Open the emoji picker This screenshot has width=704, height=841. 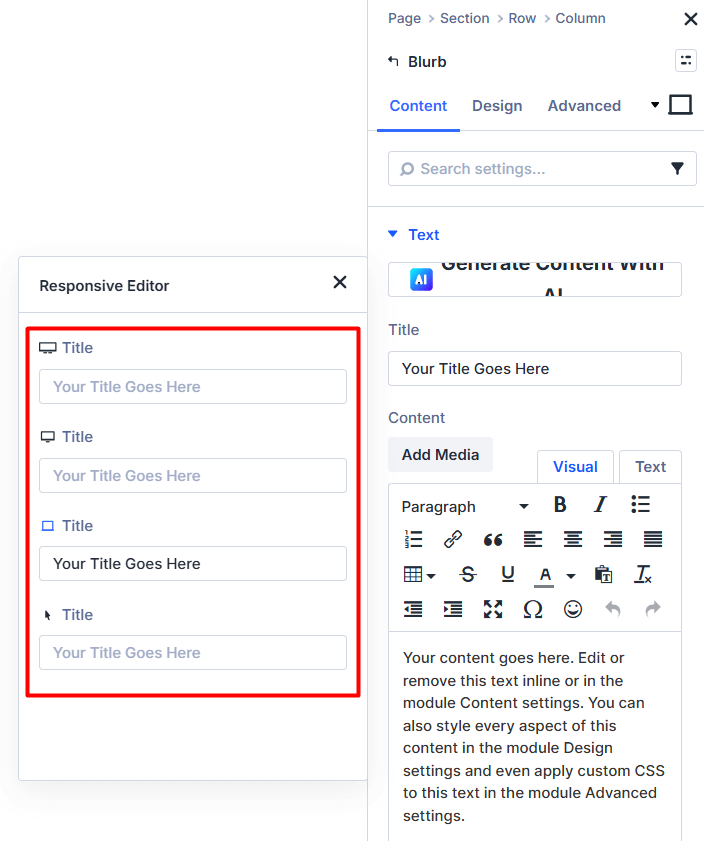(x=573, y=609)
